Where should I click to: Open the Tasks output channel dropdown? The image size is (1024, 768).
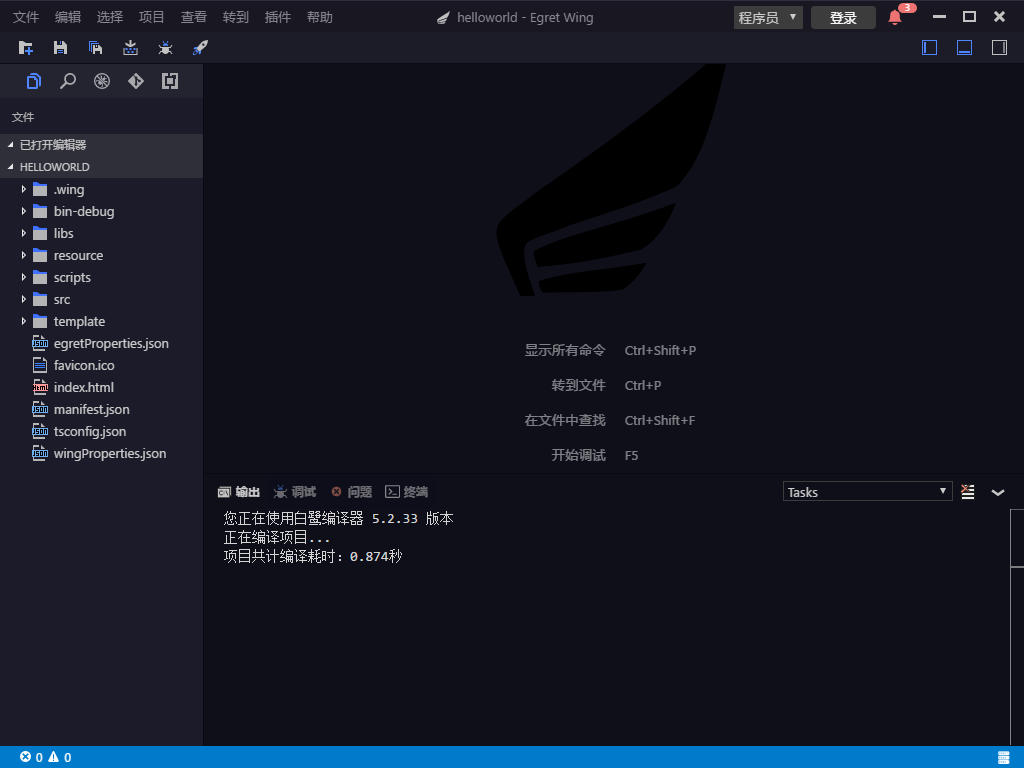(867, 492)
